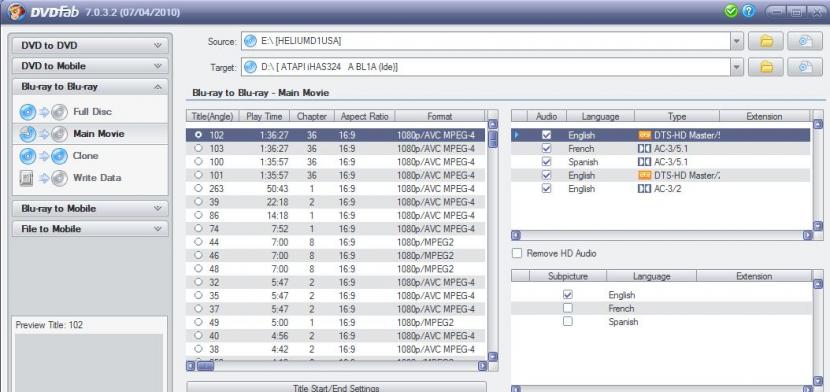Image resolution: width=830 pixels, height=392 pixels.
Task: Select Main Movie copy mode
Action: pyautogui.click(x=90, y=134)
